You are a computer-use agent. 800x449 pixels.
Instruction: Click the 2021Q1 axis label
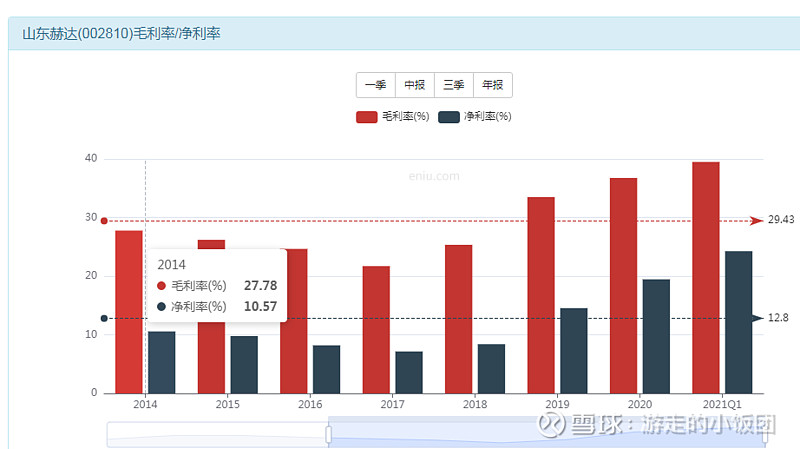point(722,404)
